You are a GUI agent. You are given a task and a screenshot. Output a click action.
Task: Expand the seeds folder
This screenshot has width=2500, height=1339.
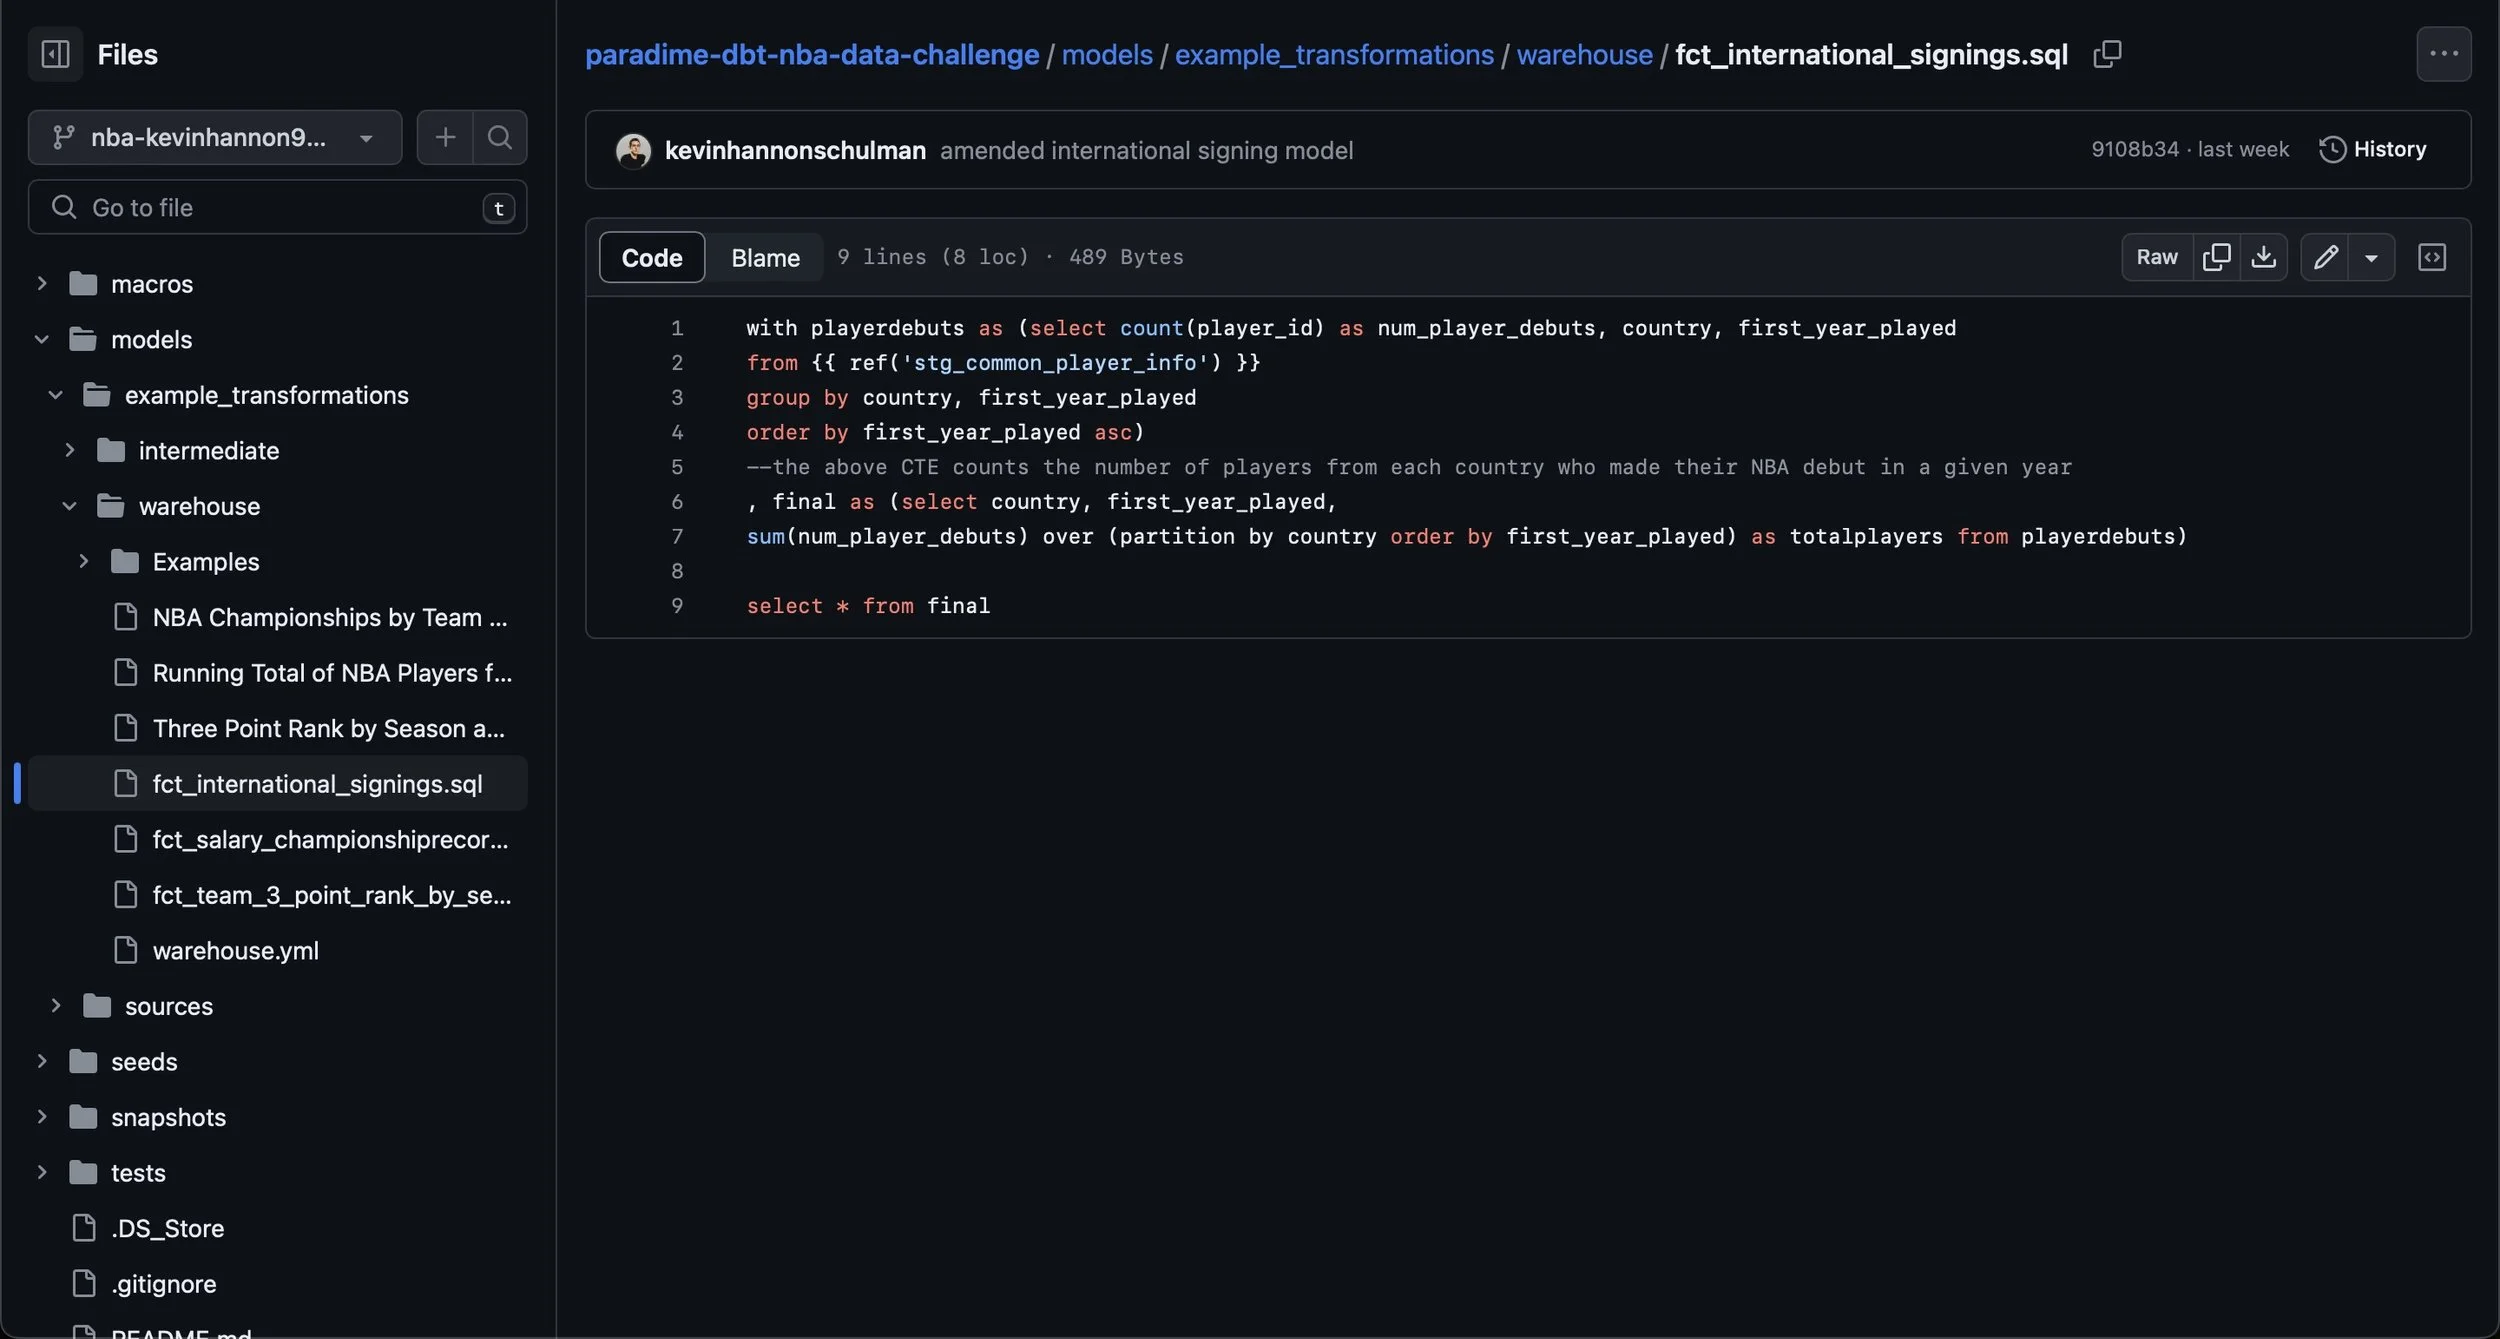(42, 1062)
